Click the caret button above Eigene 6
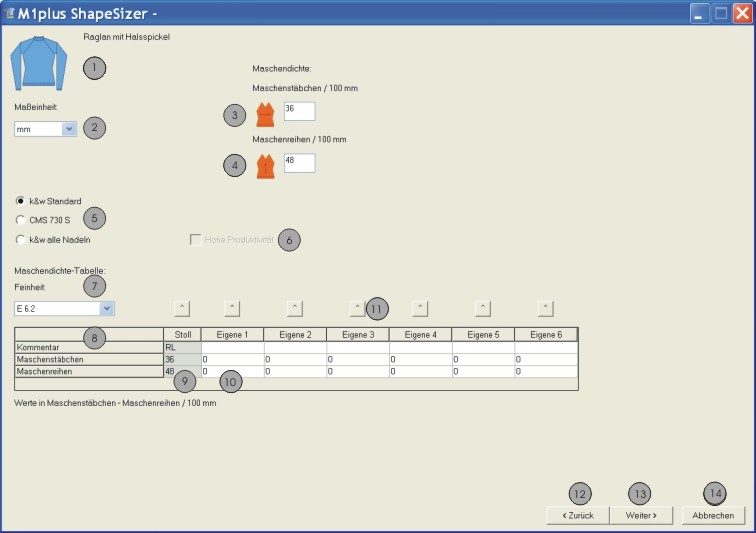756x533 pixels. click(545, 307)
